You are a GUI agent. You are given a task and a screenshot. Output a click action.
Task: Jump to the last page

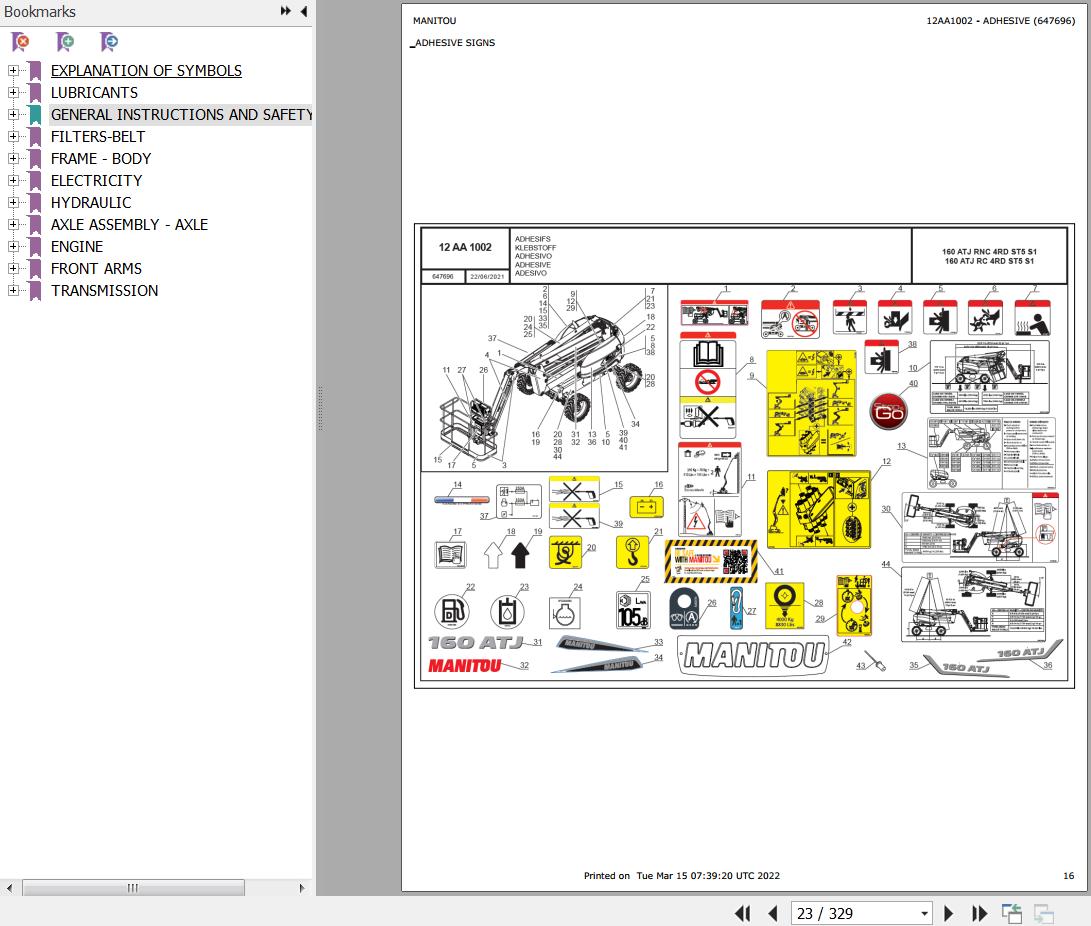(979, 913)
